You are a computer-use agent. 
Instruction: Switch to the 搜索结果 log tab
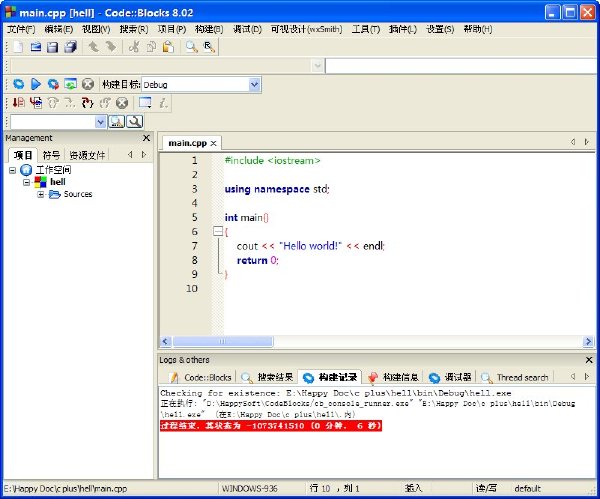(x=267, y=377)
